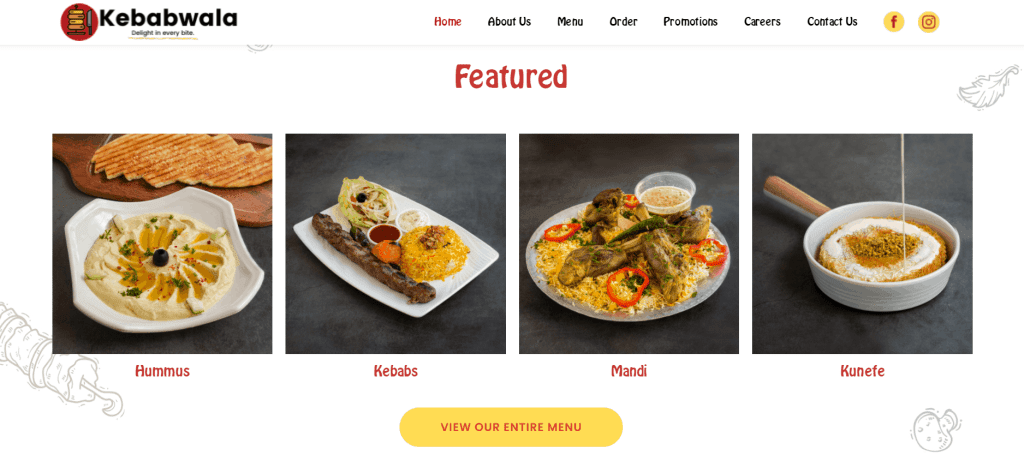Go to Contact Us

(832, 22)
